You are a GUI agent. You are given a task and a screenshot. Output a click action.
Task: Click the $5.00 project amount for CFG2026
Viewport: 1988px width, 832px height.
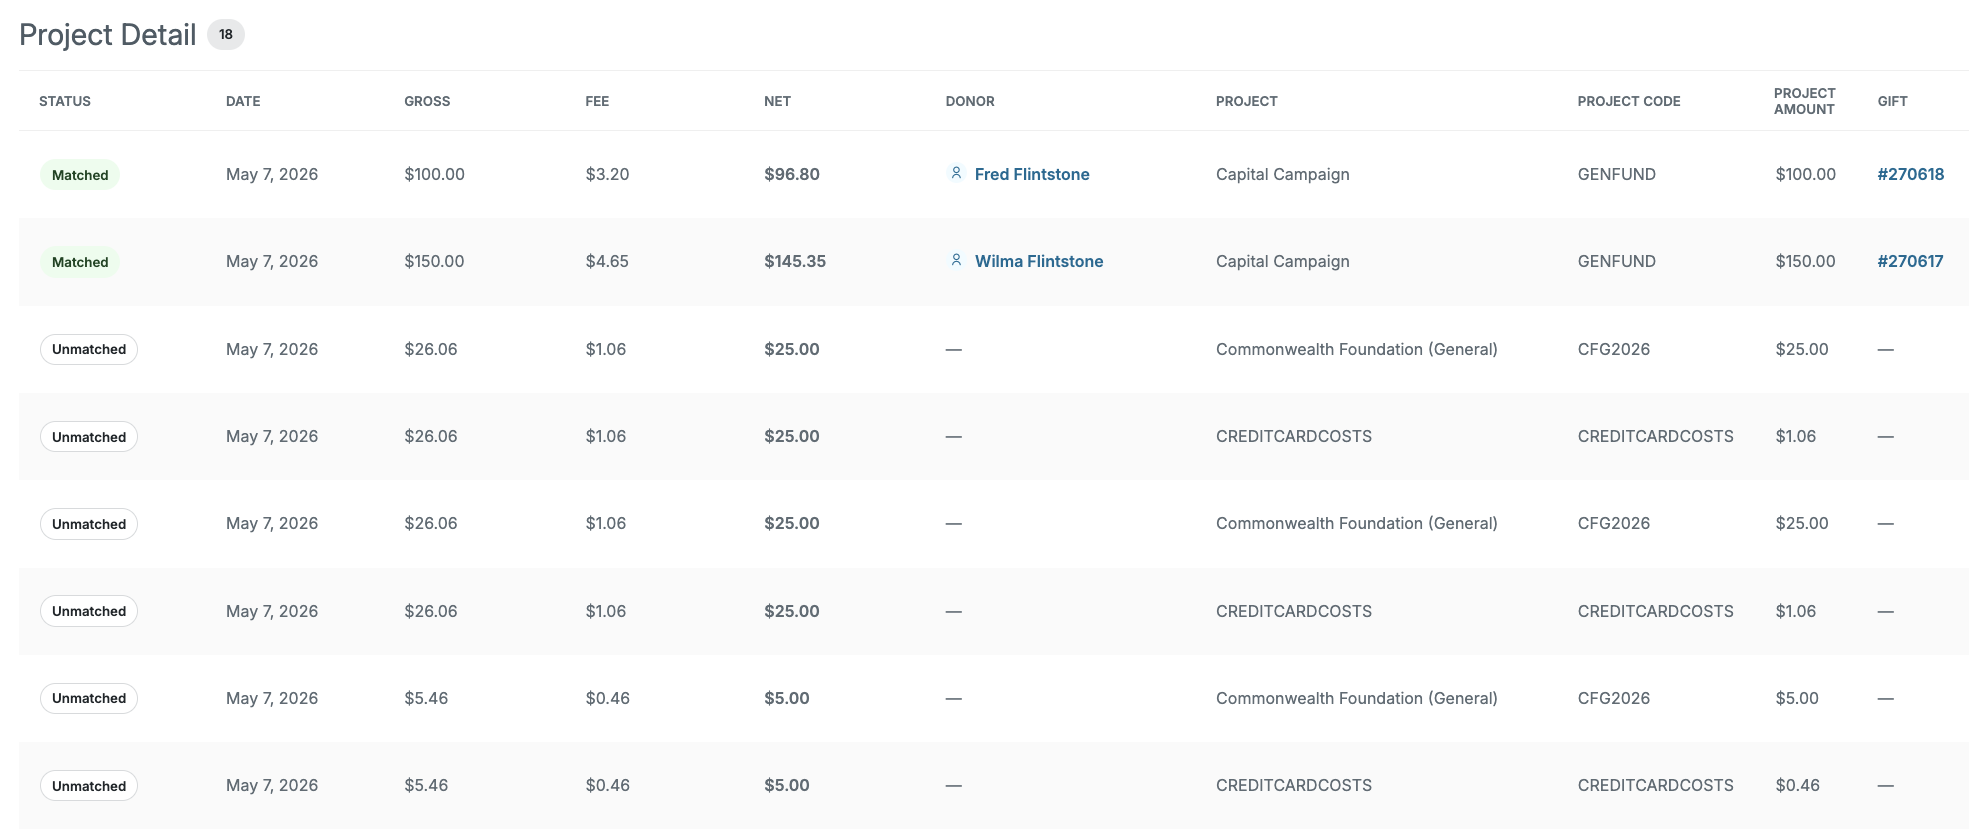coord(1797,698)
